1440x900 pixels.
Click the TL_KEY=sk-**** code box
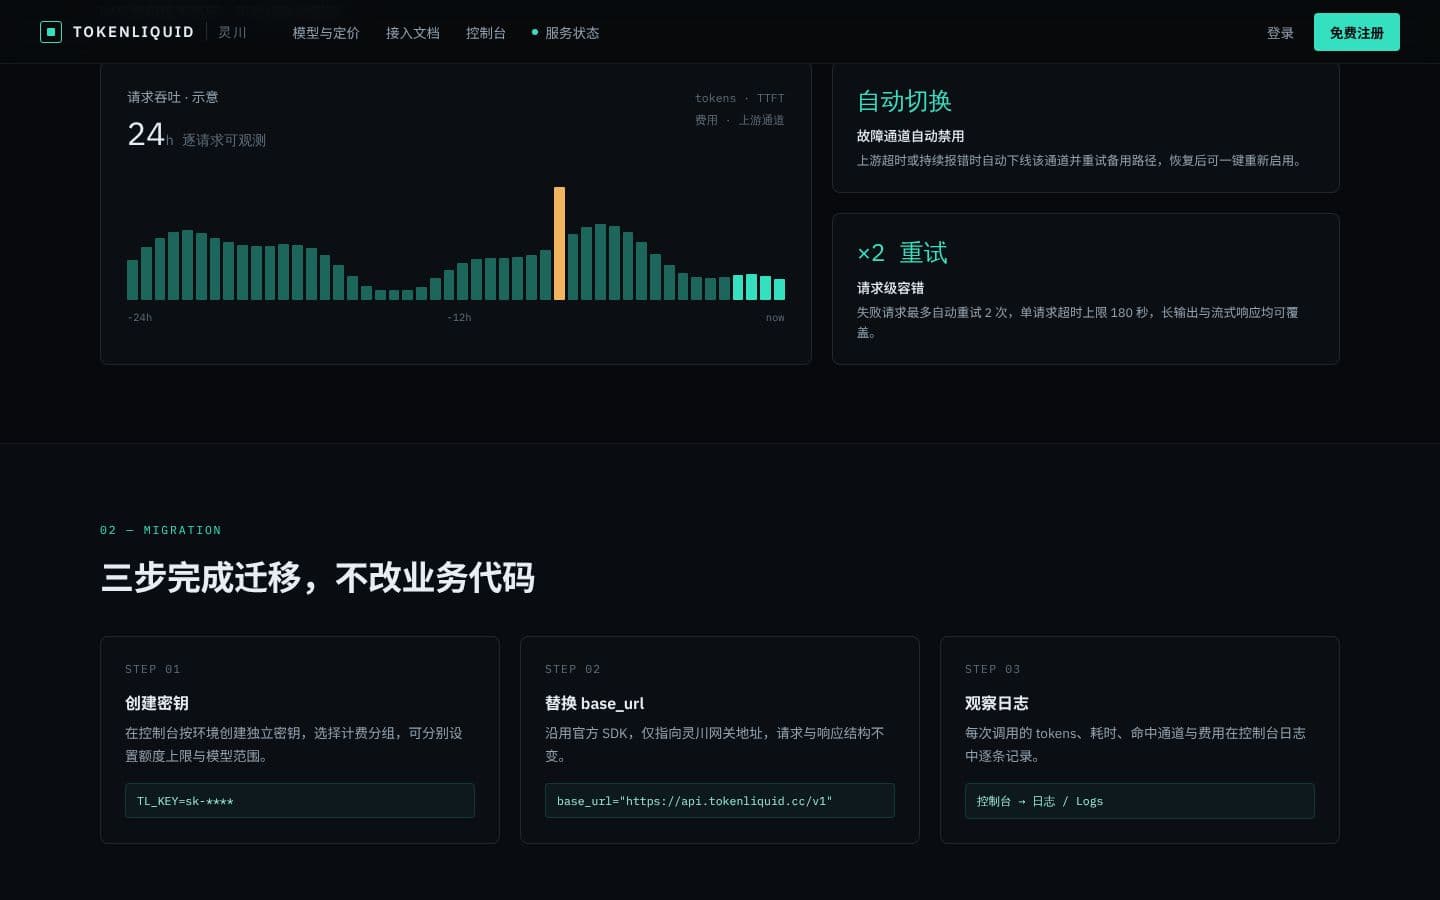click(300, 801)
